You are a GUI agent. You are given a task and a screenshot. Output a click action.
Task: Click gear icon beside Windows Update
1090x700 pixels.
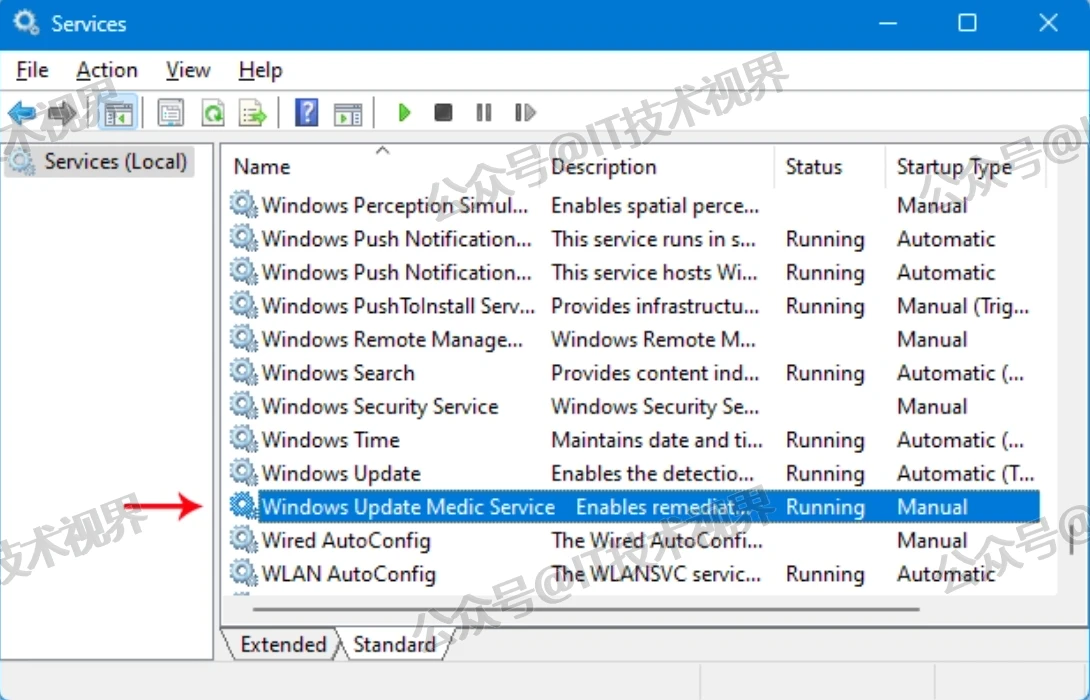point(243,473)
